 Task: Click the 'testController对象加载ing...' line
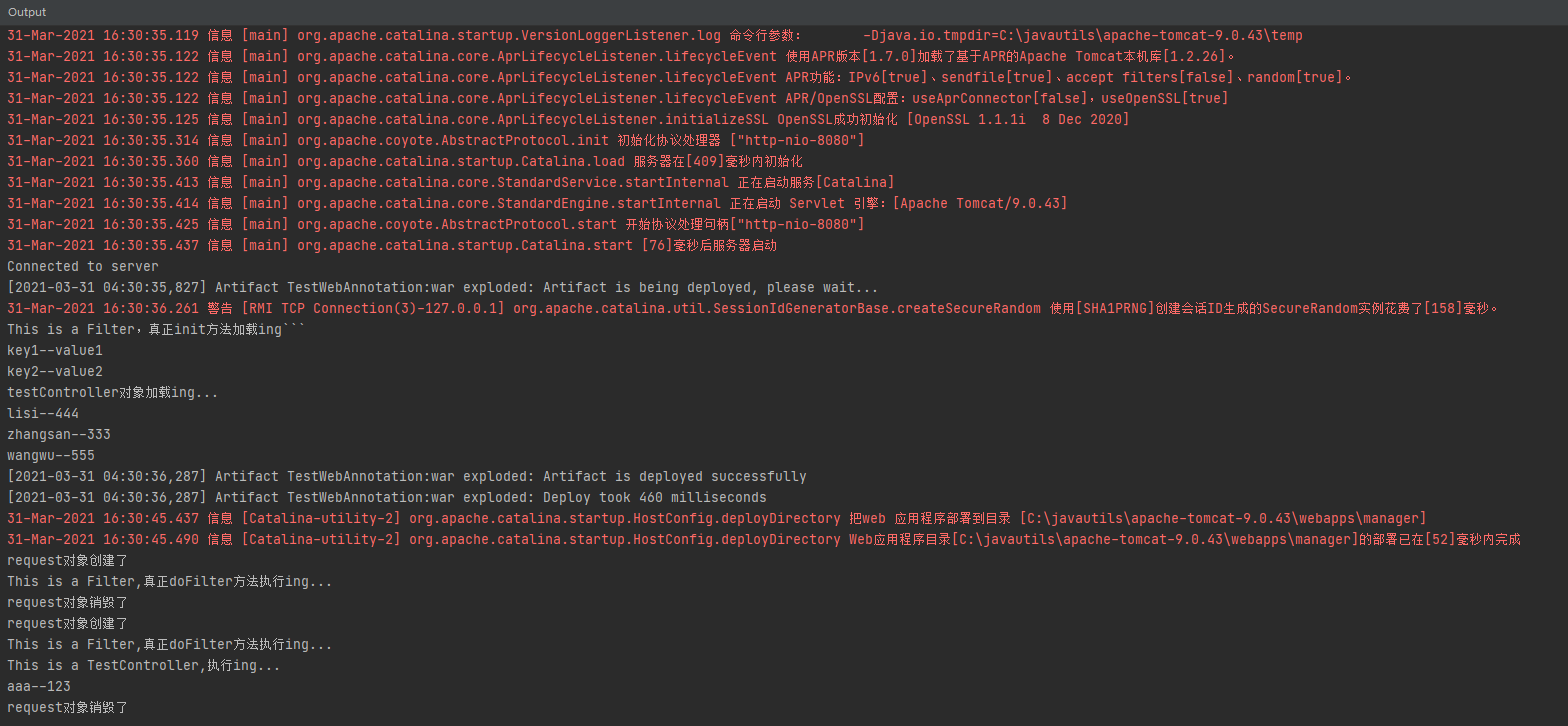[113, 392]
